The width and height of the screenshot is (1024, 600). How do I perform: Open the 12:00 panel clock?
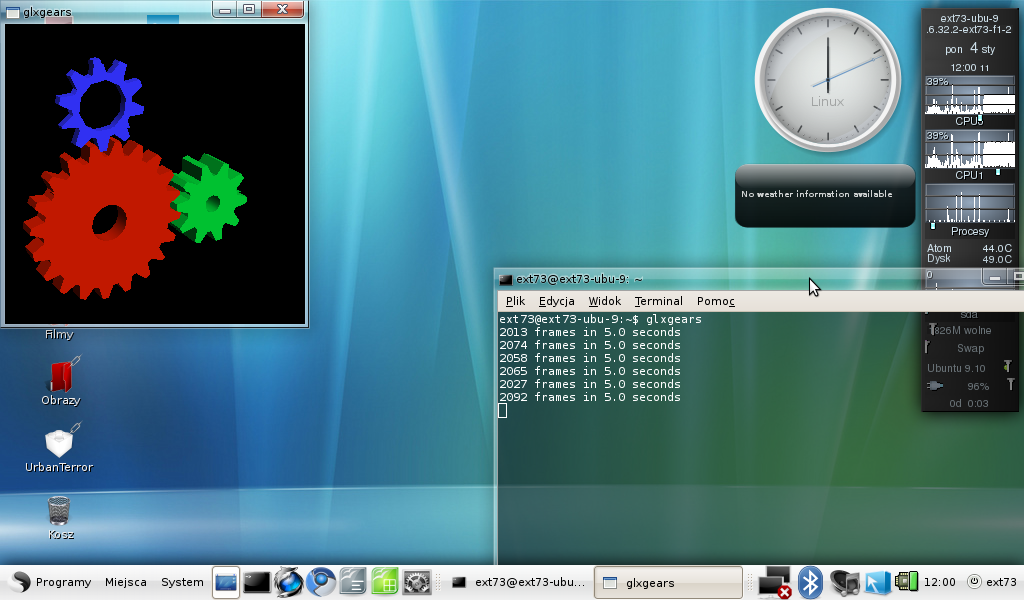(940, 582)
